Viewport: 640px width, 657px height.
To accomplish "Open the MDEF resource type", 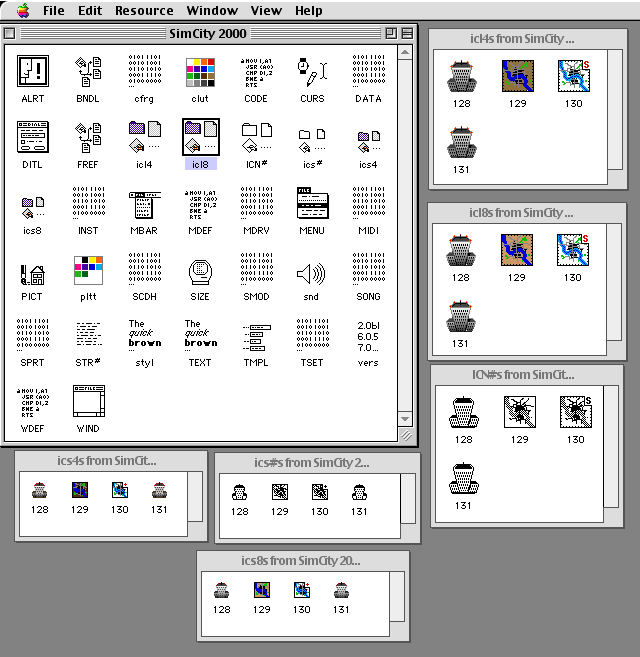I will pos(200,204).
